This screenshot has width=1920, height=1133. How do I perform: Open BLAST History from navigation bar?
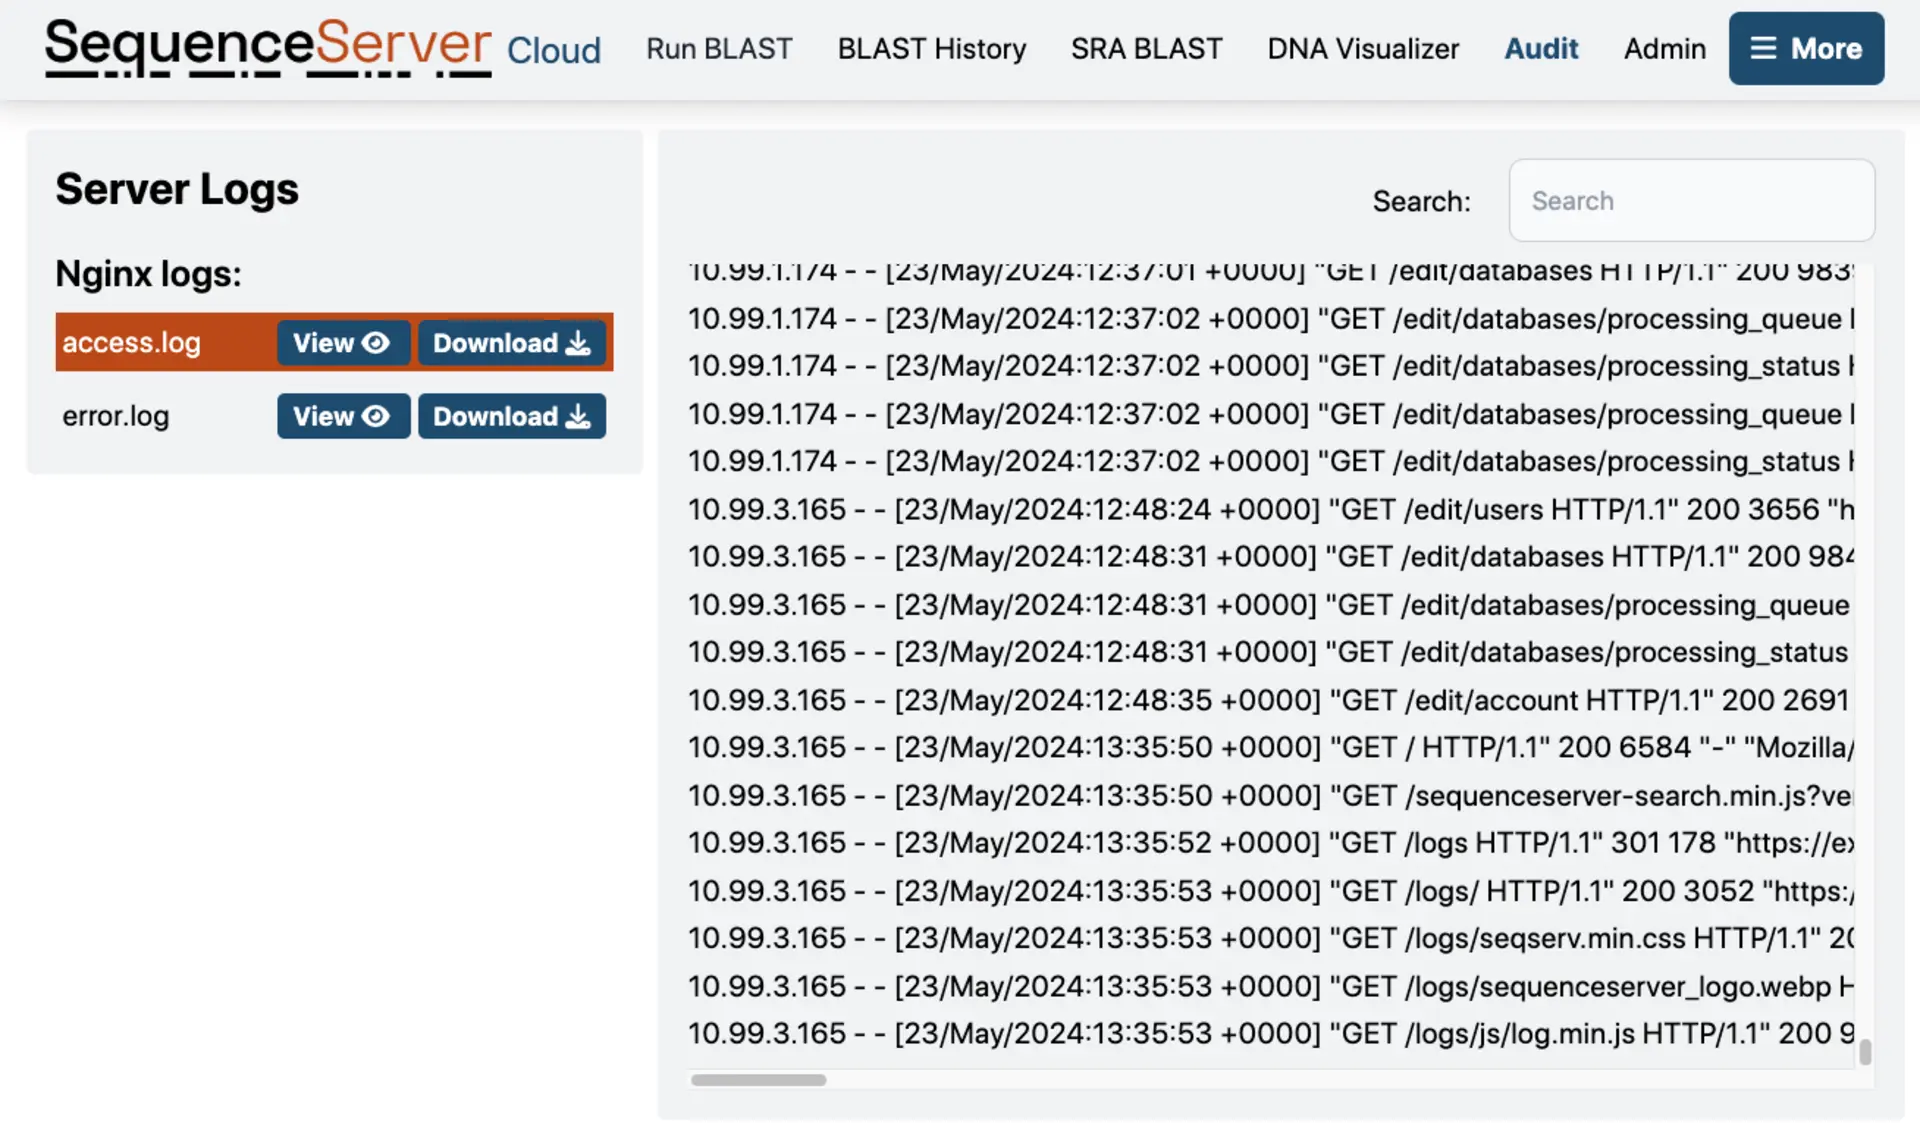(932, 49)
